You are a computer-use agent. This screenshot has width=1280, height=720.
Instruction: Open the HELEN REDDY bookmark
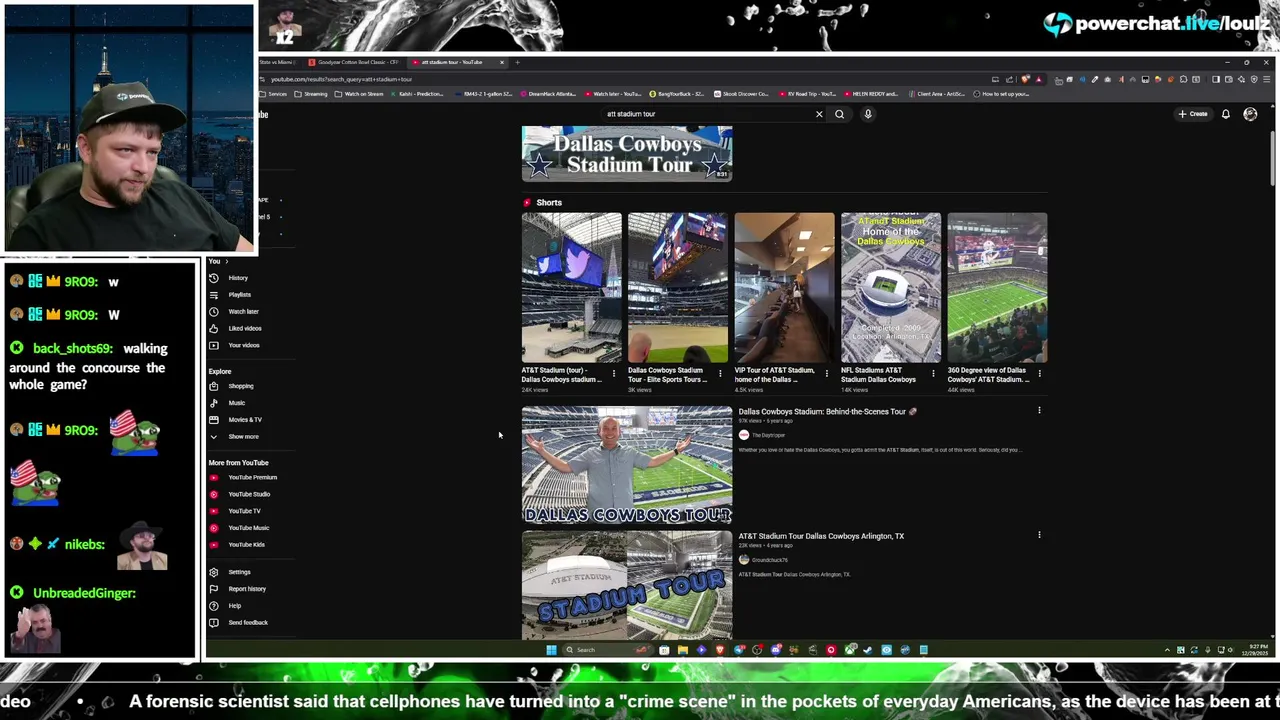click(x=872, y=94)
